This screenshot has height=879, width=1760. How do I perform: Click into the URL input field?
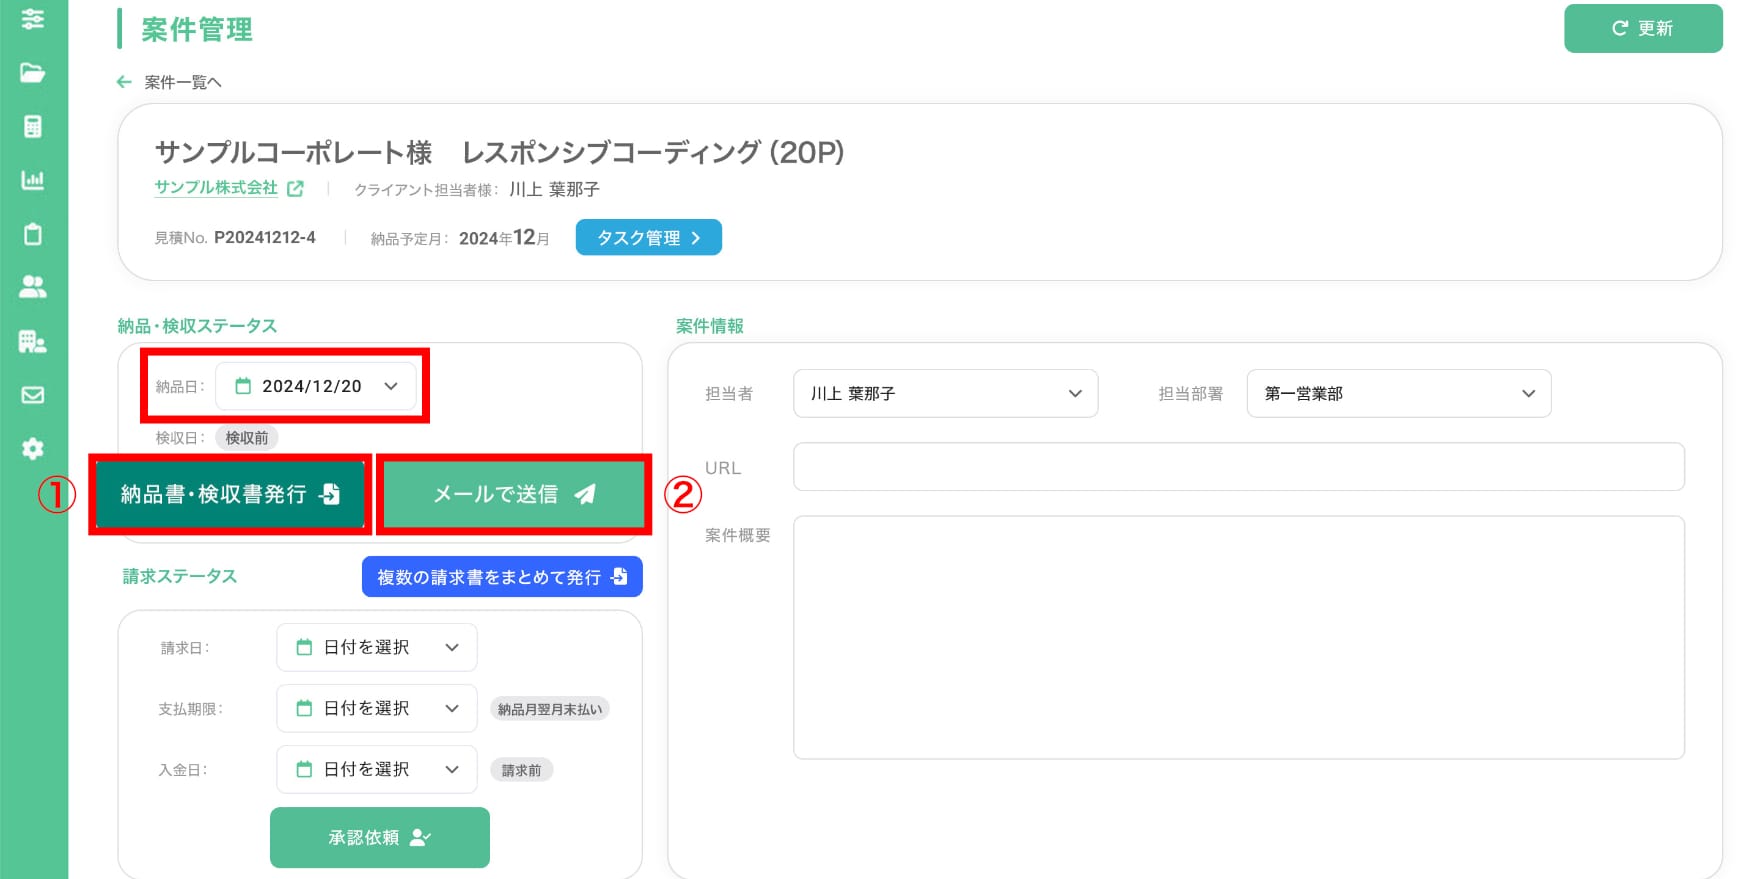click(x=1239, y=467)
